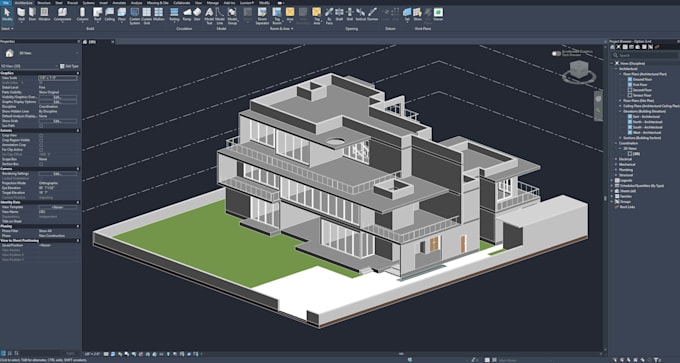The image size is (680, 363).
Task: Open the Set work plane tool
Action: coord(407,14)
